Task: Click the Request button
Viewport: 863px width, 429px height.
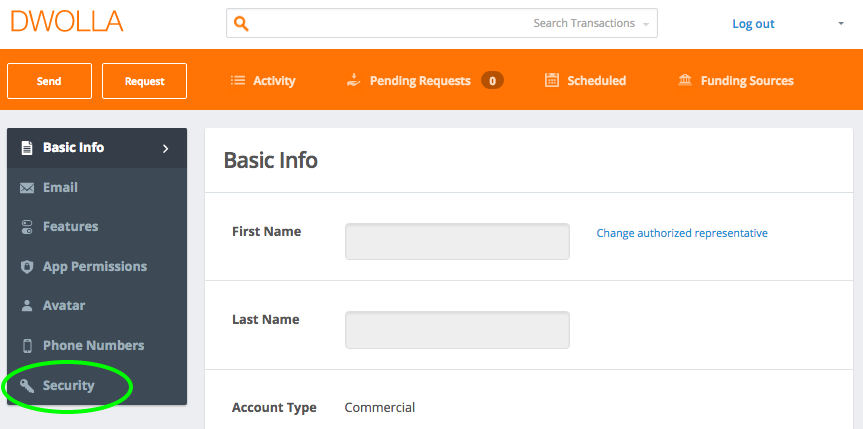Action: point(145,81)
